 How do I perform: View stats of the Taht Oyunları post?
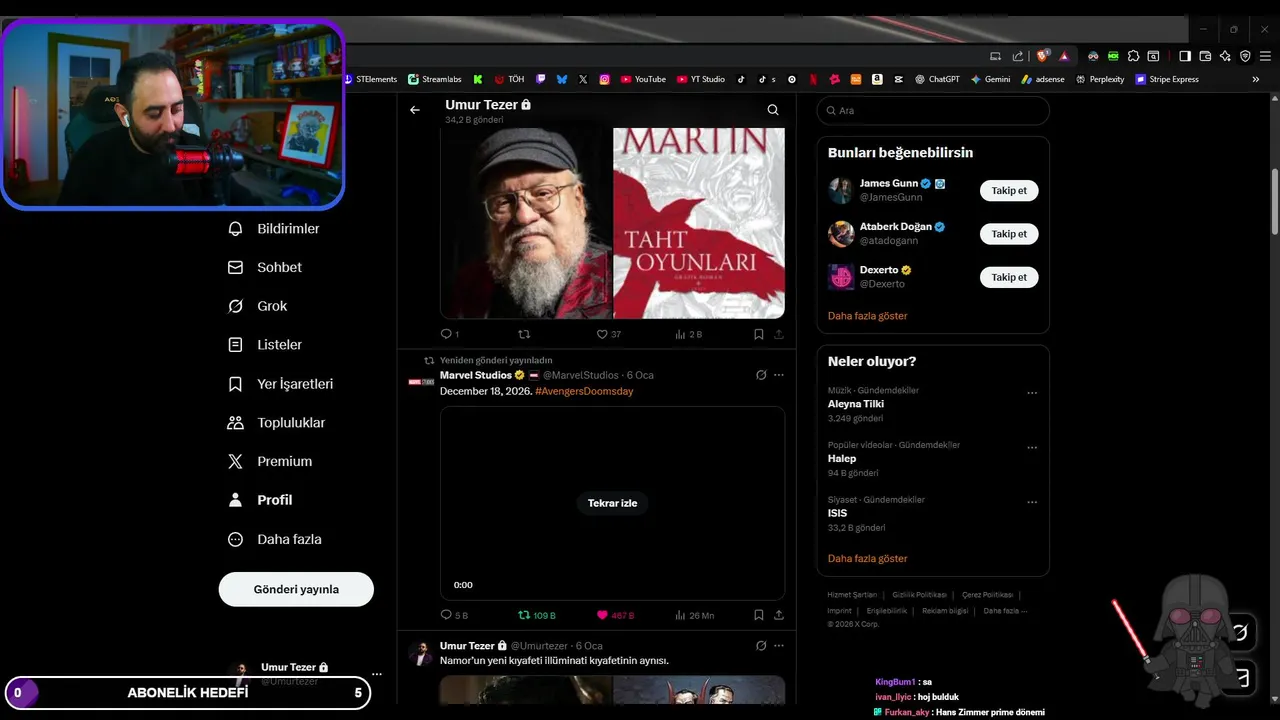pyautogui.click(x=688, y=334)
